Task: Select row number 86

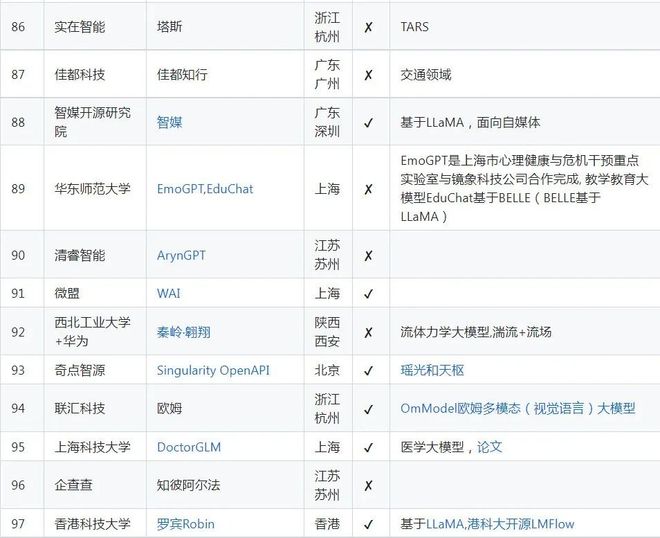Action: pos(18,27)
